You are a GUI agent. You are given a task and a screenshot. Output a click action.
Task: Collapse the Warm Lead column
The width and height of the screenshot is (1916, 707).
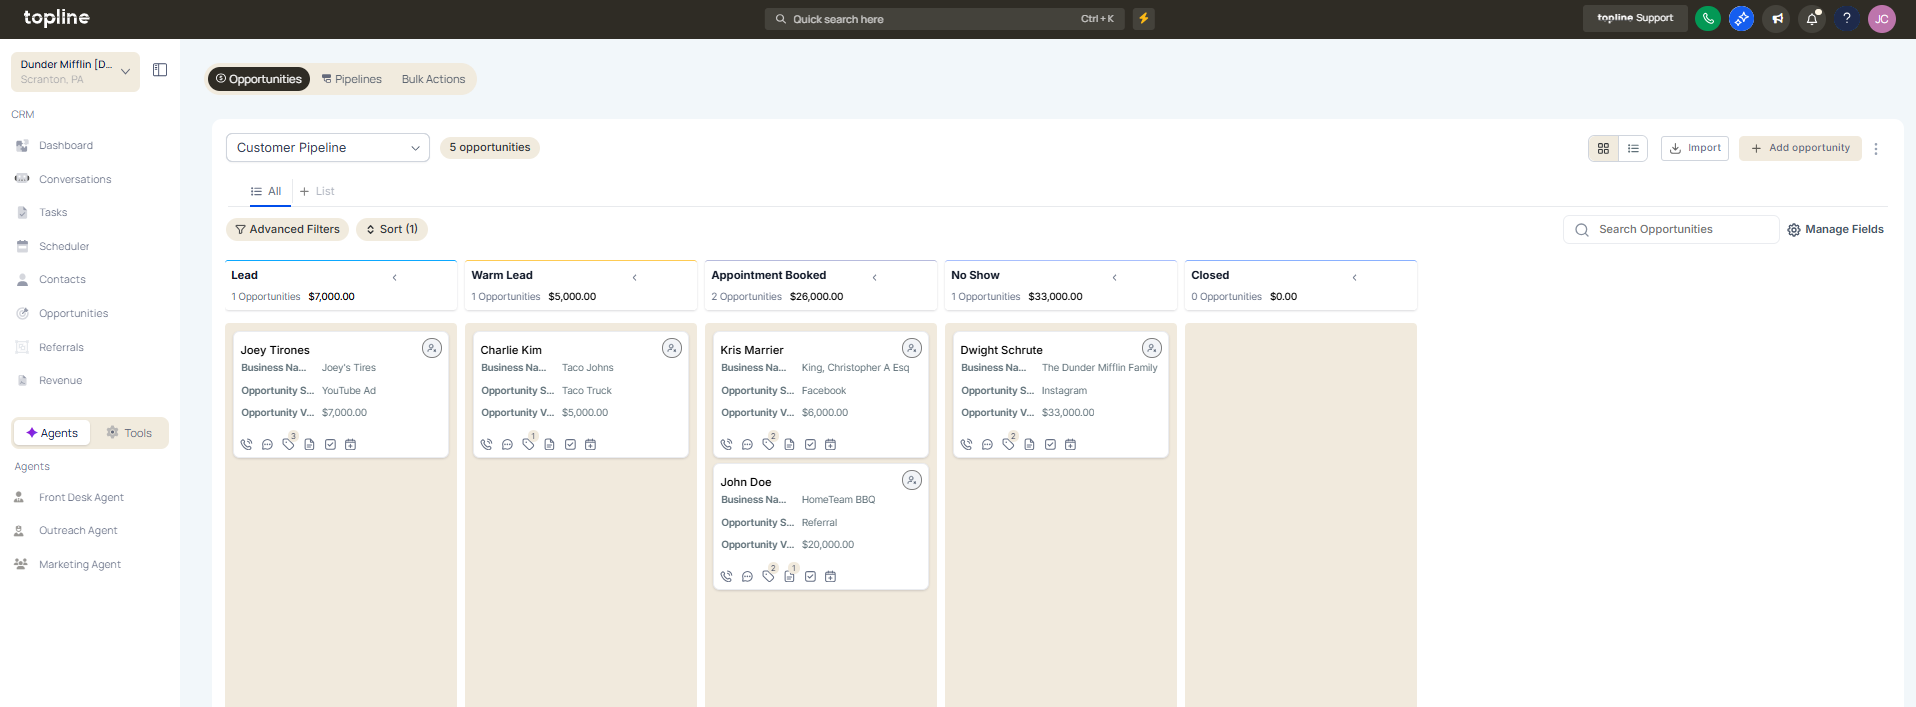pos(635,277)
